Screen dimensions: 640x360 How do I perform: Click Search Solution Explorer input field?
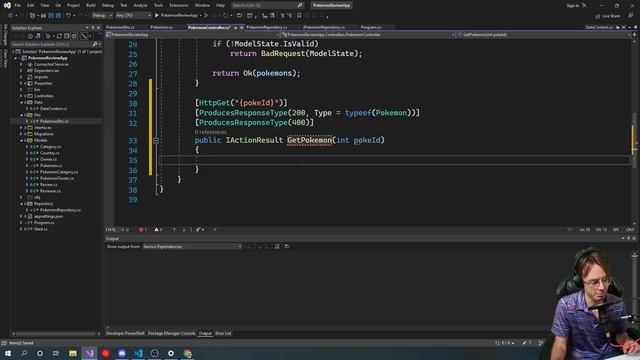tap(51, 44)
